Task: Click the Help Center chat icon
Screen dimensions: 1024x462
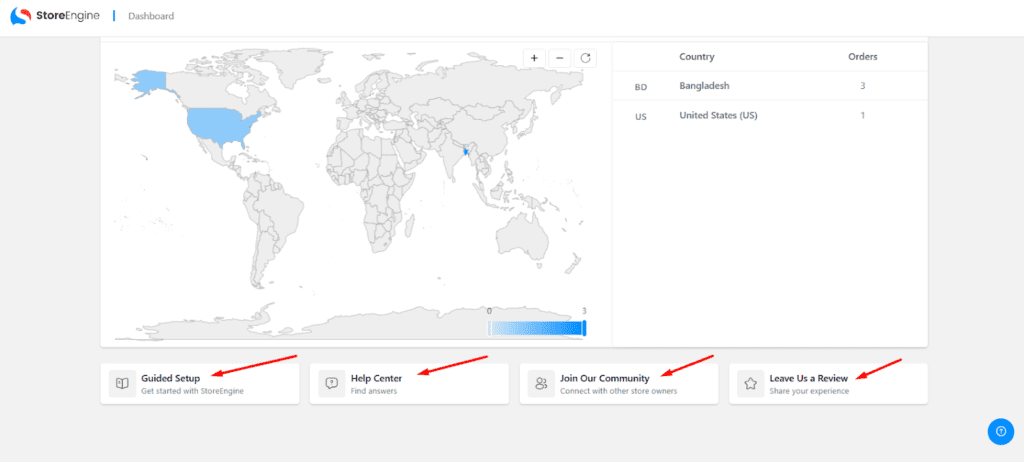Action: 332,384
